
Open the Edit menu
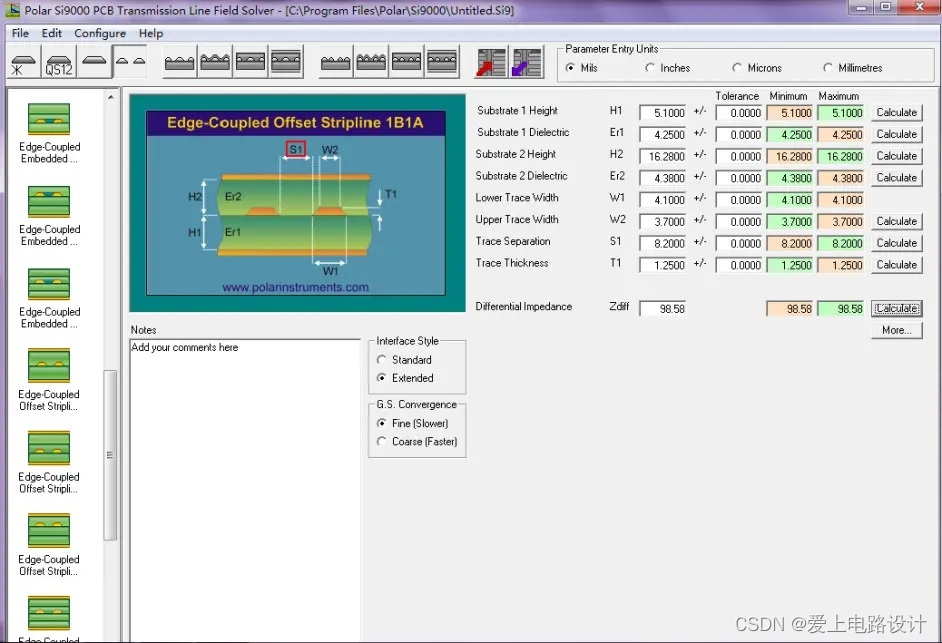tap(52, 33)
